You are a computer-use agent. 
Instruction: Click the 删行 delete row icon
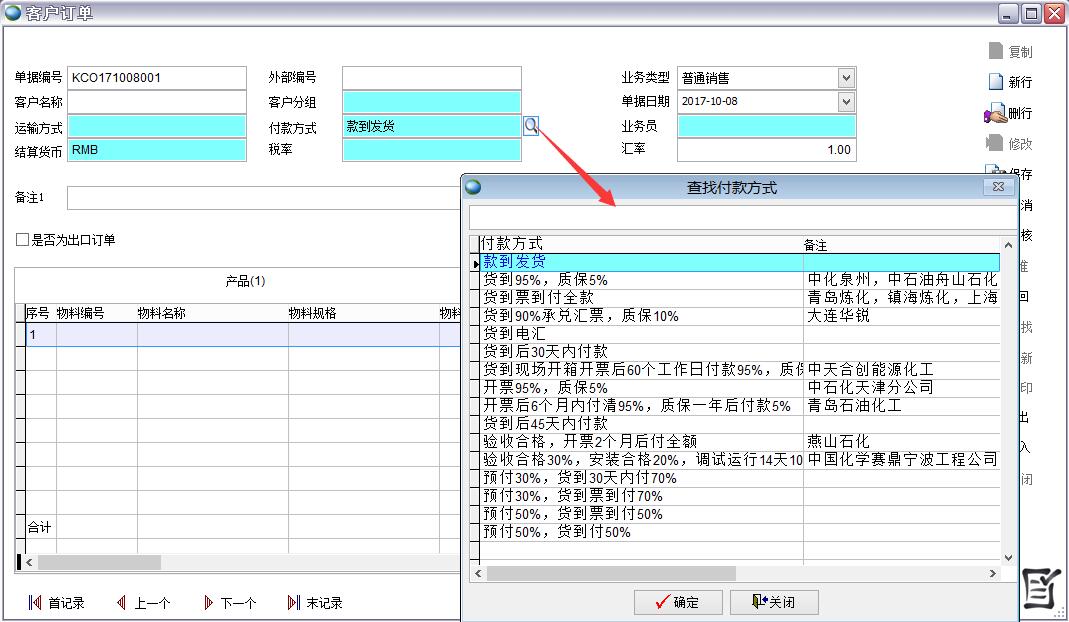tap(996, 113)
